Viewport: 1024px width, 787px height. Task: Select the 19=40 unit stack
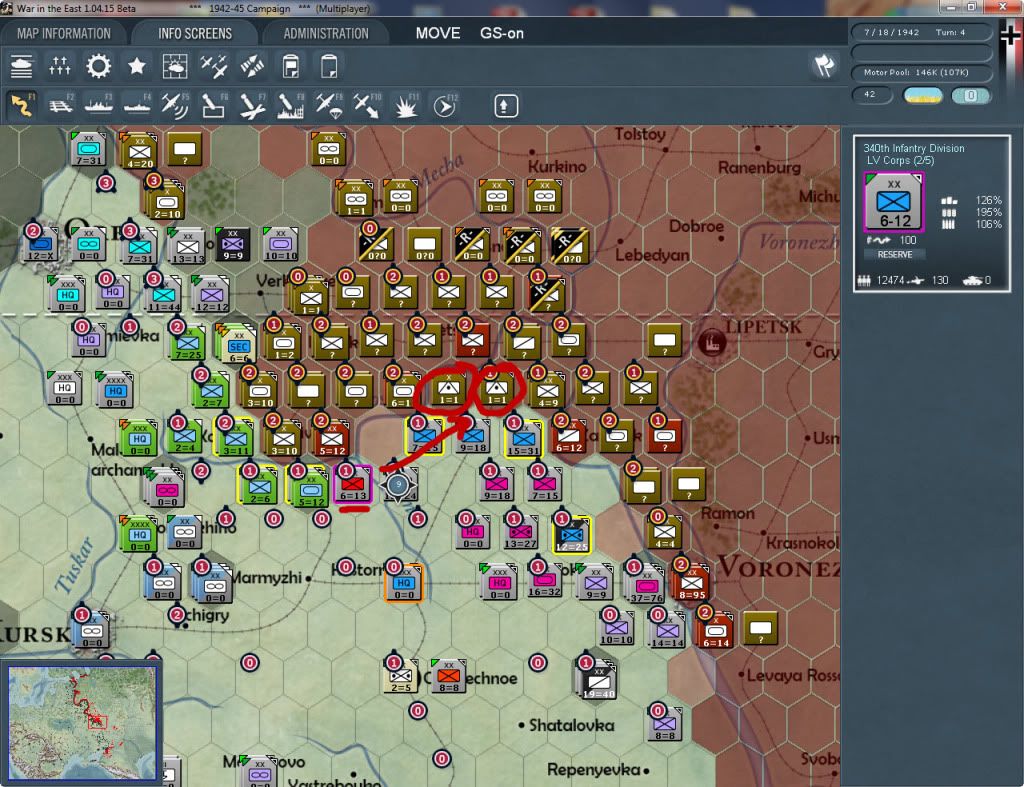coord(598,679)
